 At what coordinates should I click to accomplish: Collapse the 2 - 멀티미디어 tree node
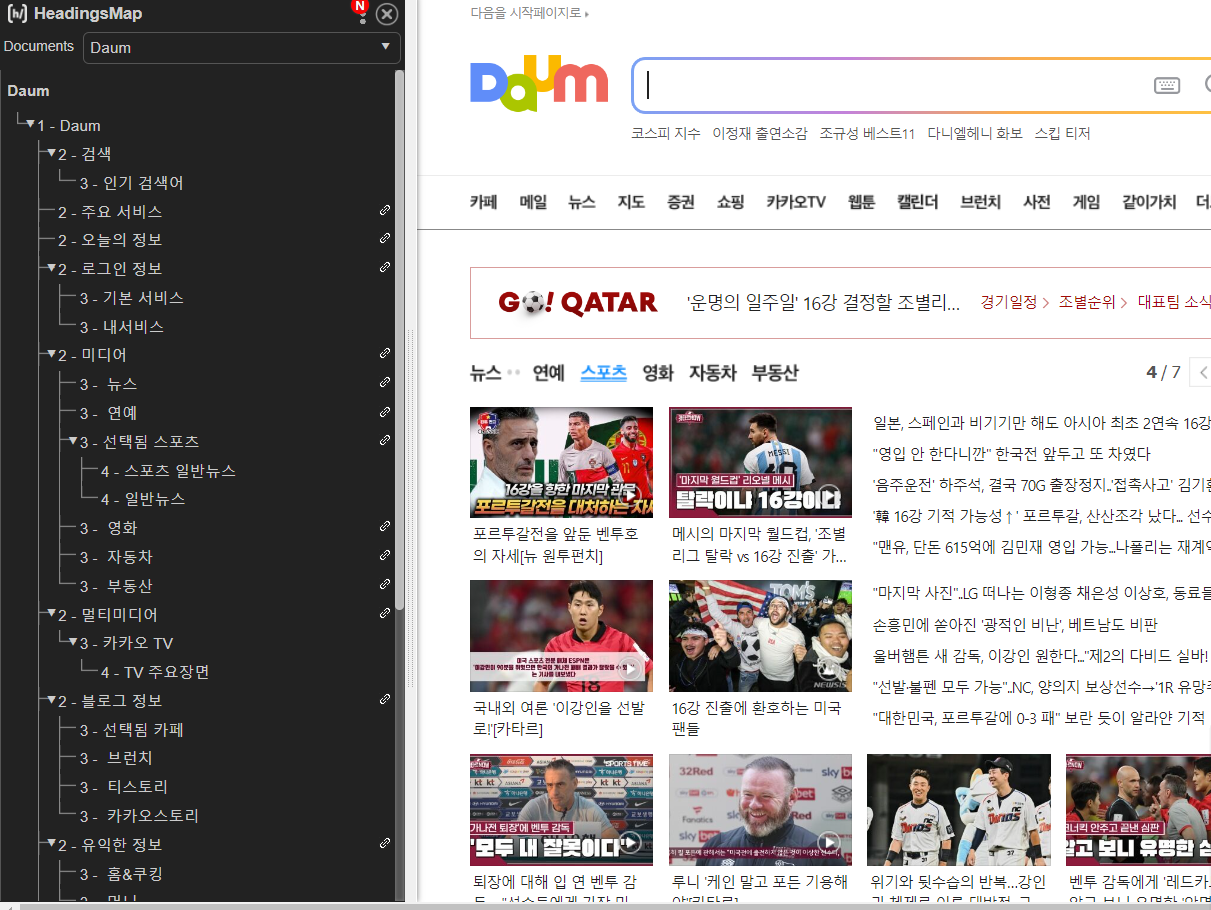pyautogui.click(x=51, y=614)
